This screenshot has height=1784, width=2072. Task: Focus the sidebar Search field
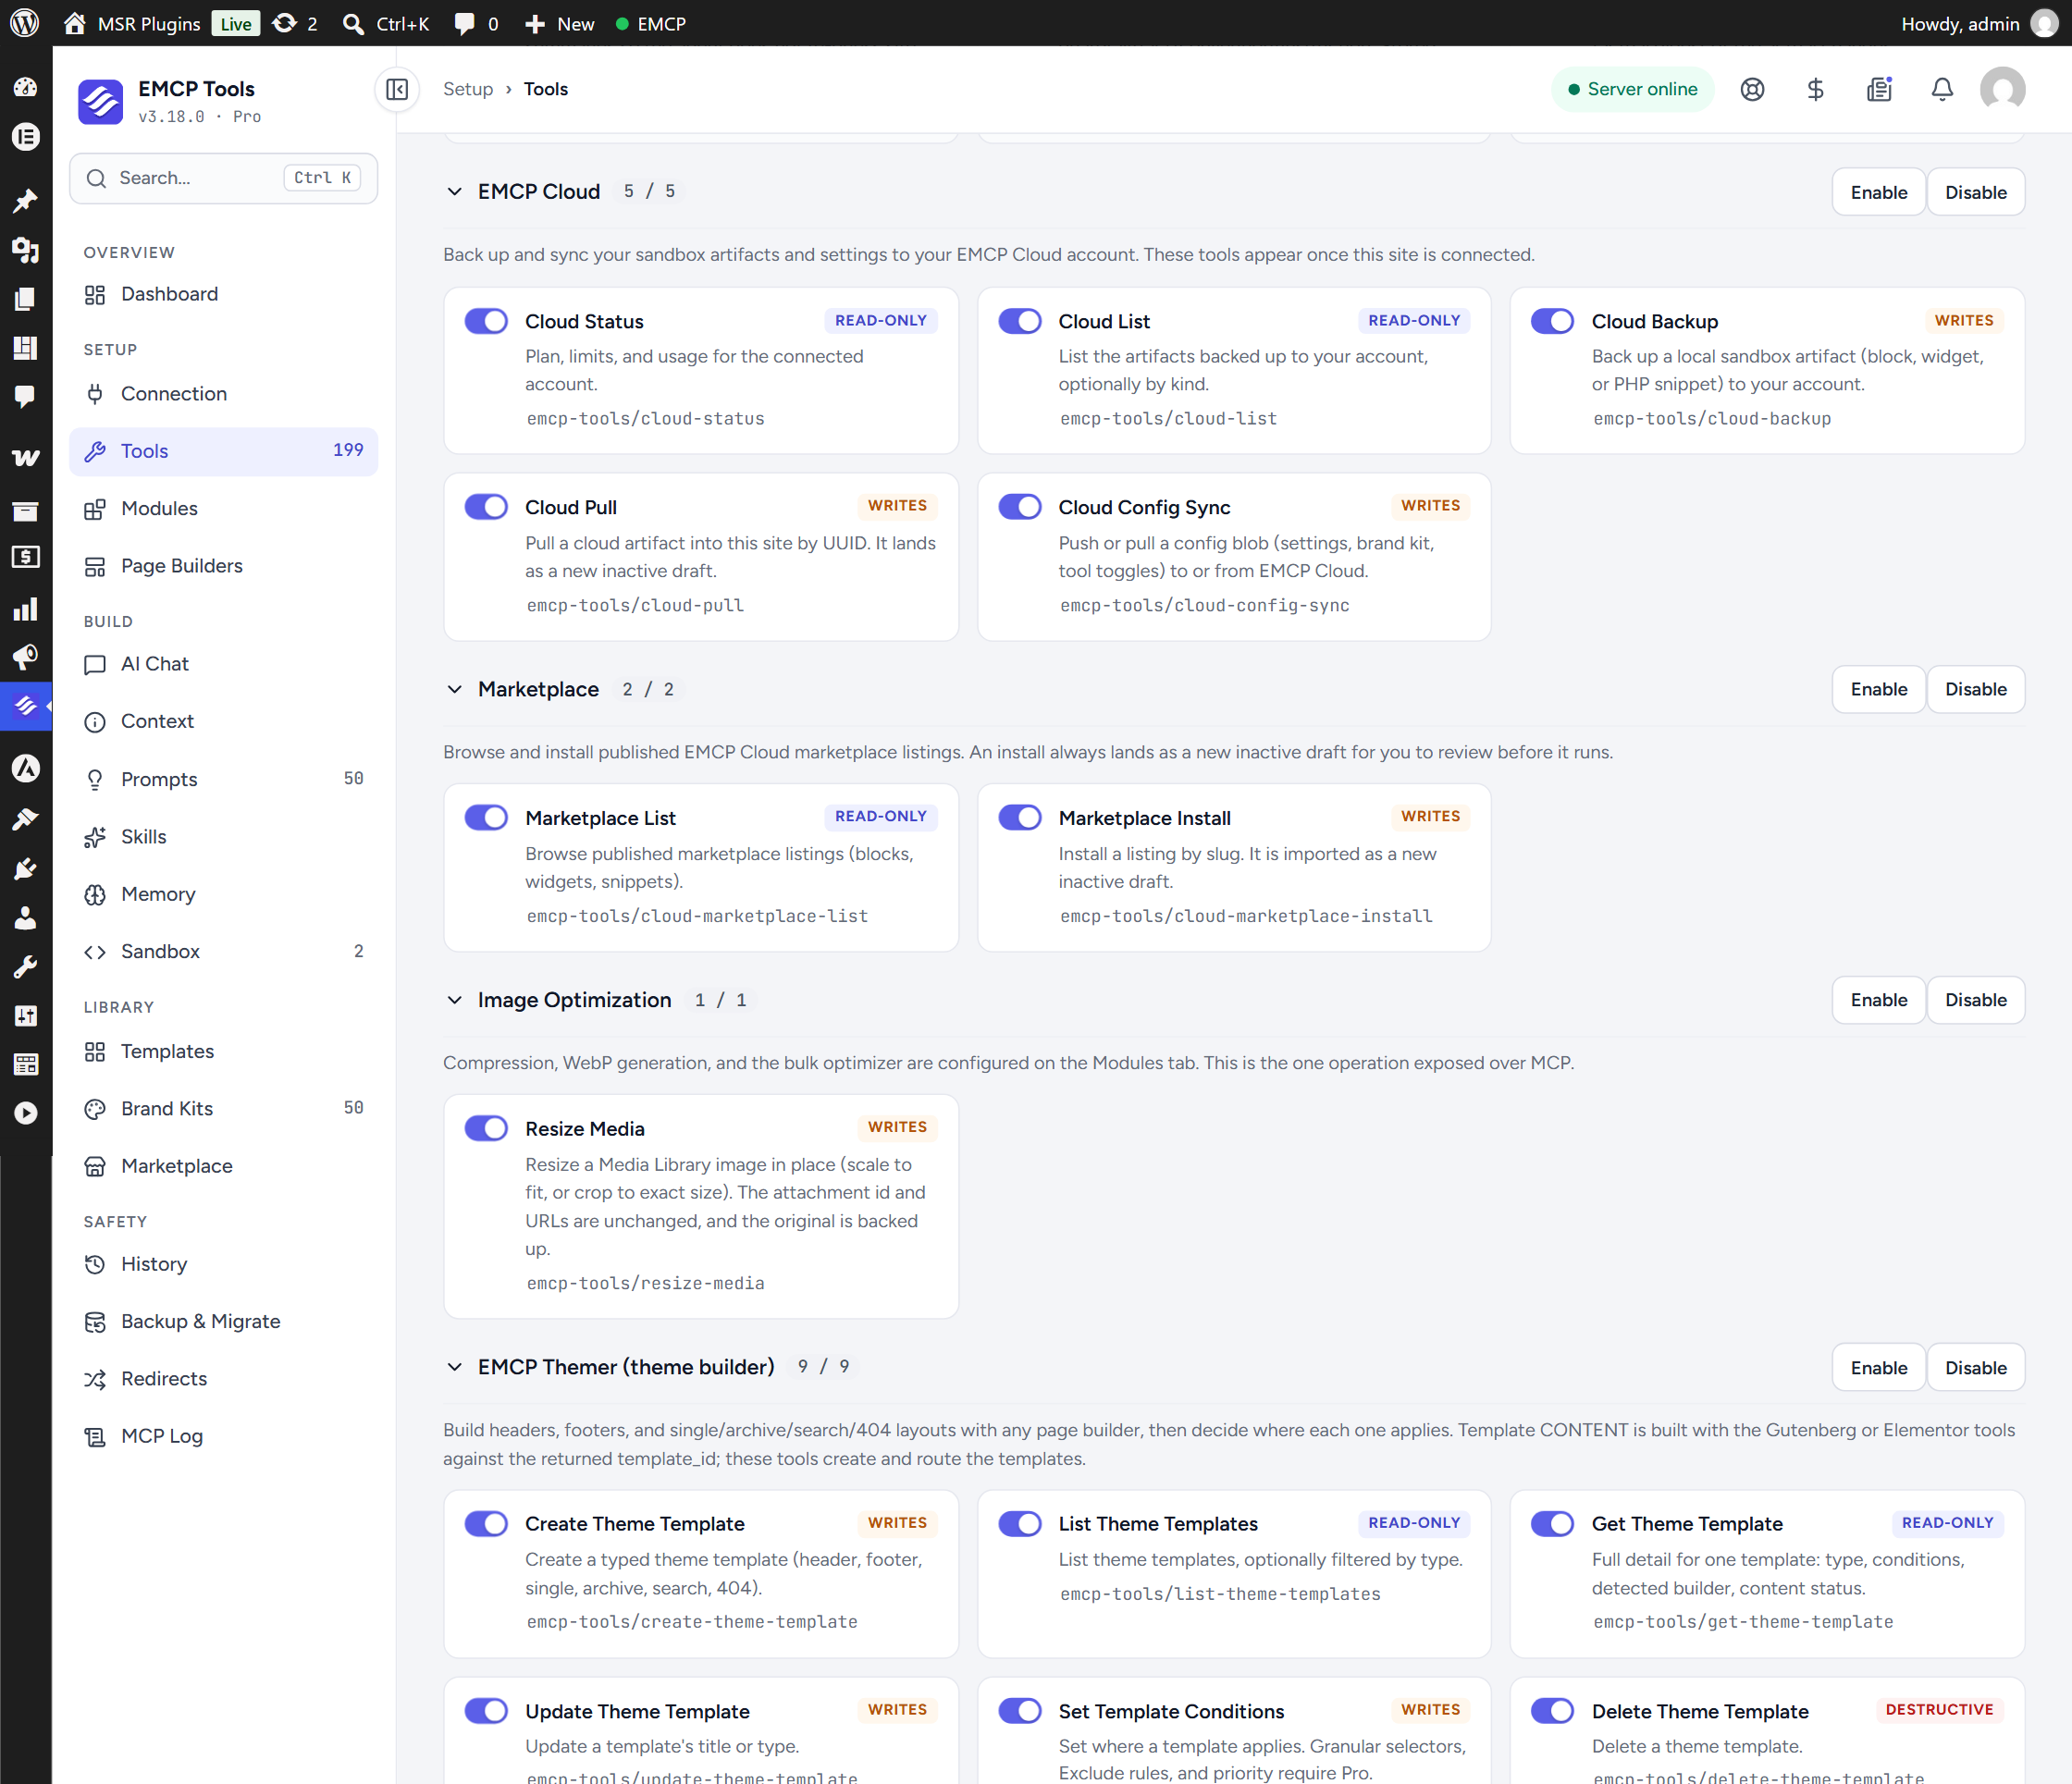pos(224,178)
